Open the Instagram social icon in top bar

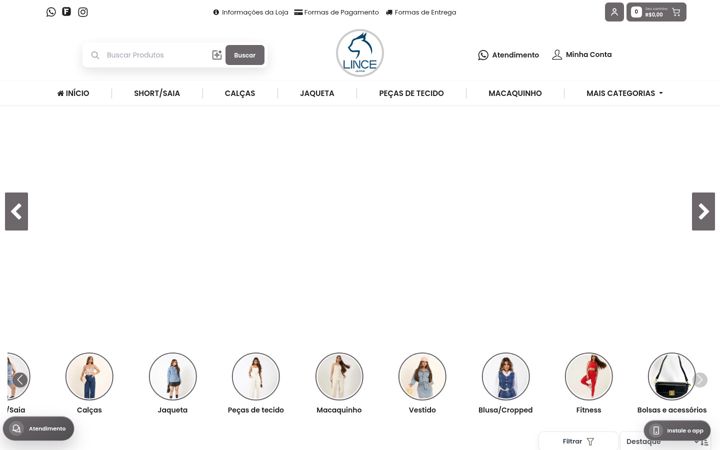point(83,12)
